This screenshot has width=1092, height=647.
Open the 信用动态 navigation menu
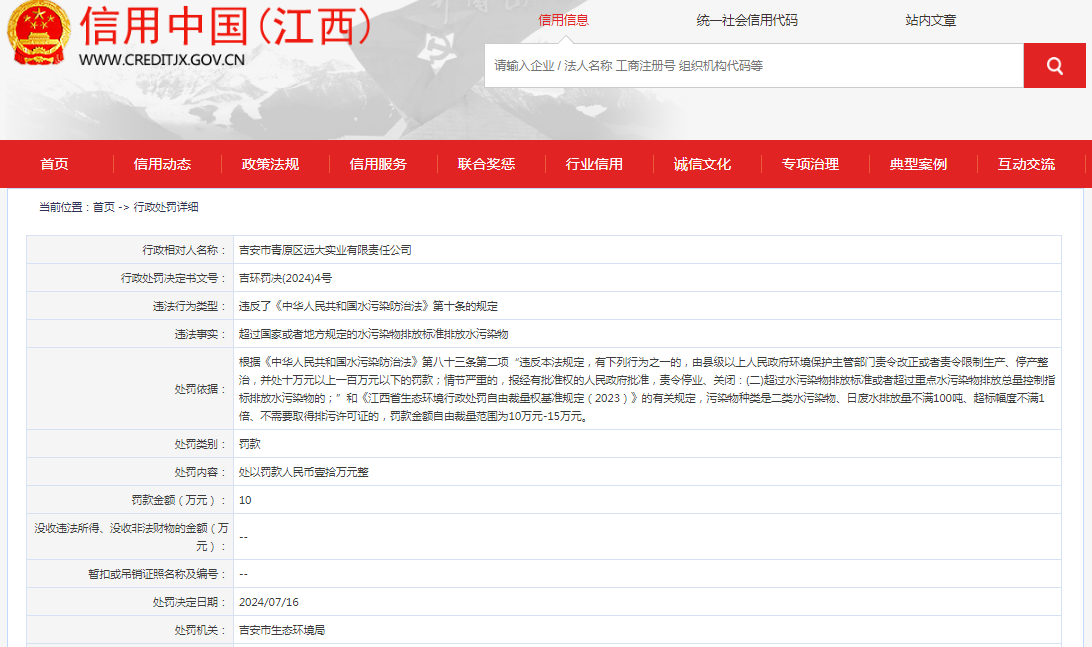162,164
